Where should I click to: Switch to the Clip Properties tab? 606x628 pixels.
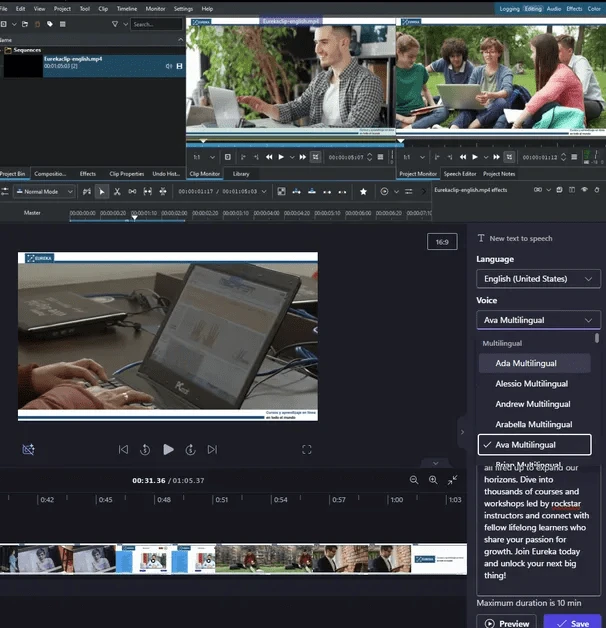pos(127,173)
